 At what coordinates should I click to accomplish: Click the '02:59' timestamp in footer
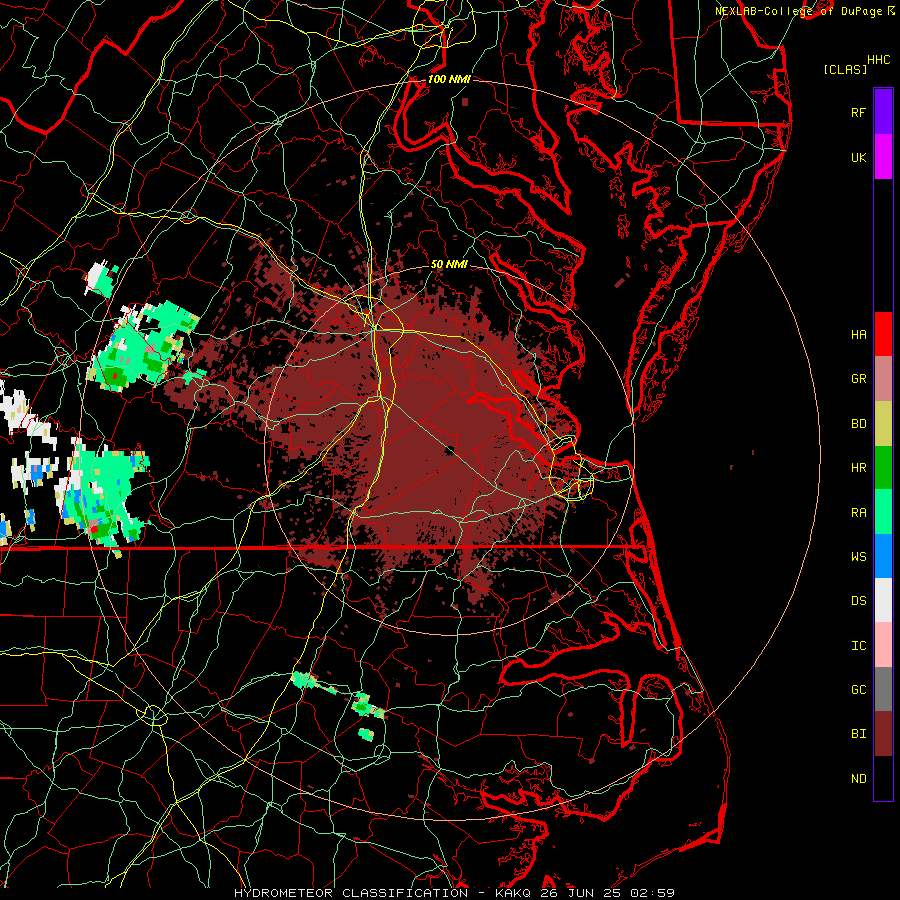point(652,893)
